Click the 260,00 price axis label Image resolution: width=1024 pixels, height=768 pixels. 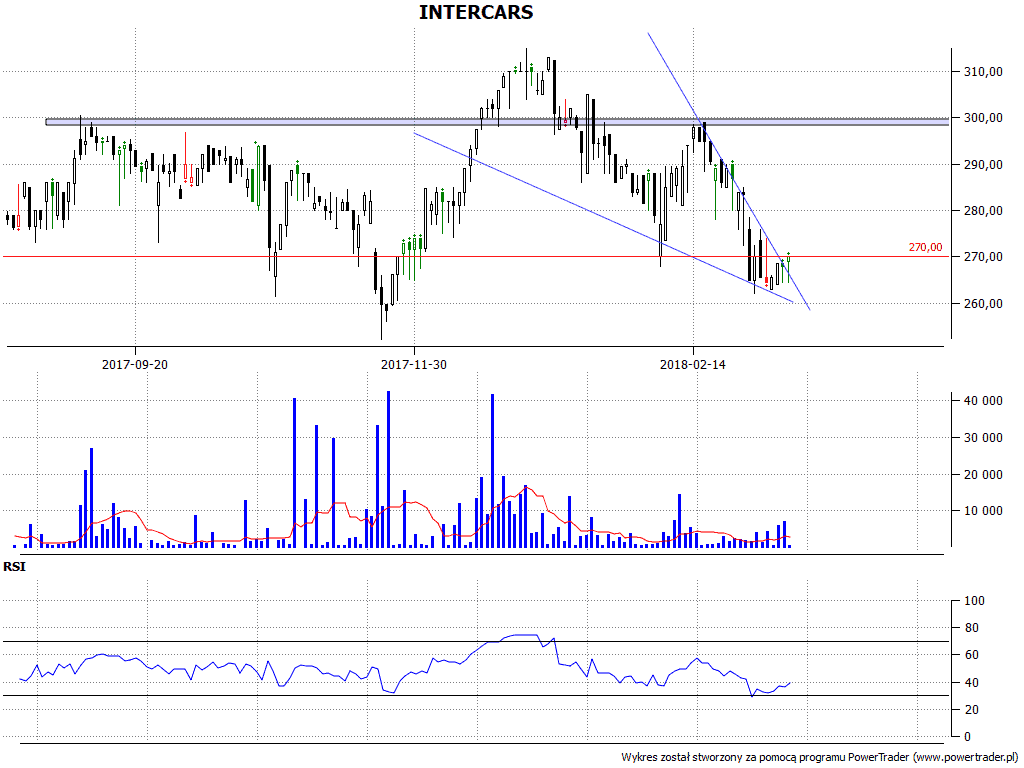pos(984,303)
